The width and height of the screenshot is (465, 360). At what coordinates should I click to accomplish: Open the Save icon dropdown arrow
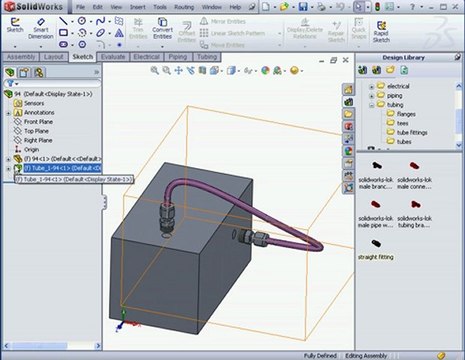tap(312, 7)
